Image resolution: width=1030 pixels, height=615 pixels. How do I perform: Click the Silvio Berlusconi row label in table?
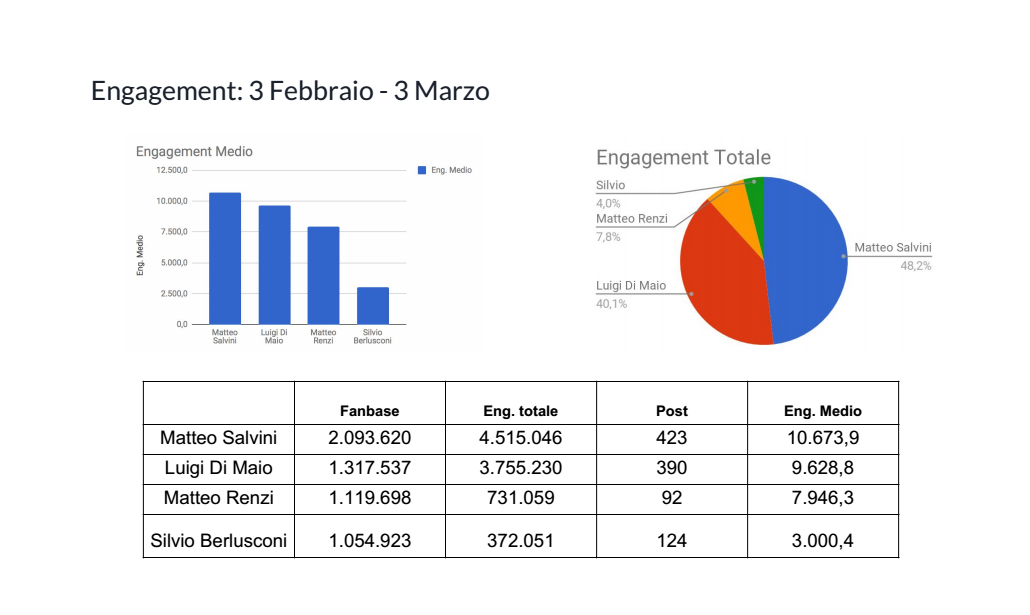coord(218,541)
